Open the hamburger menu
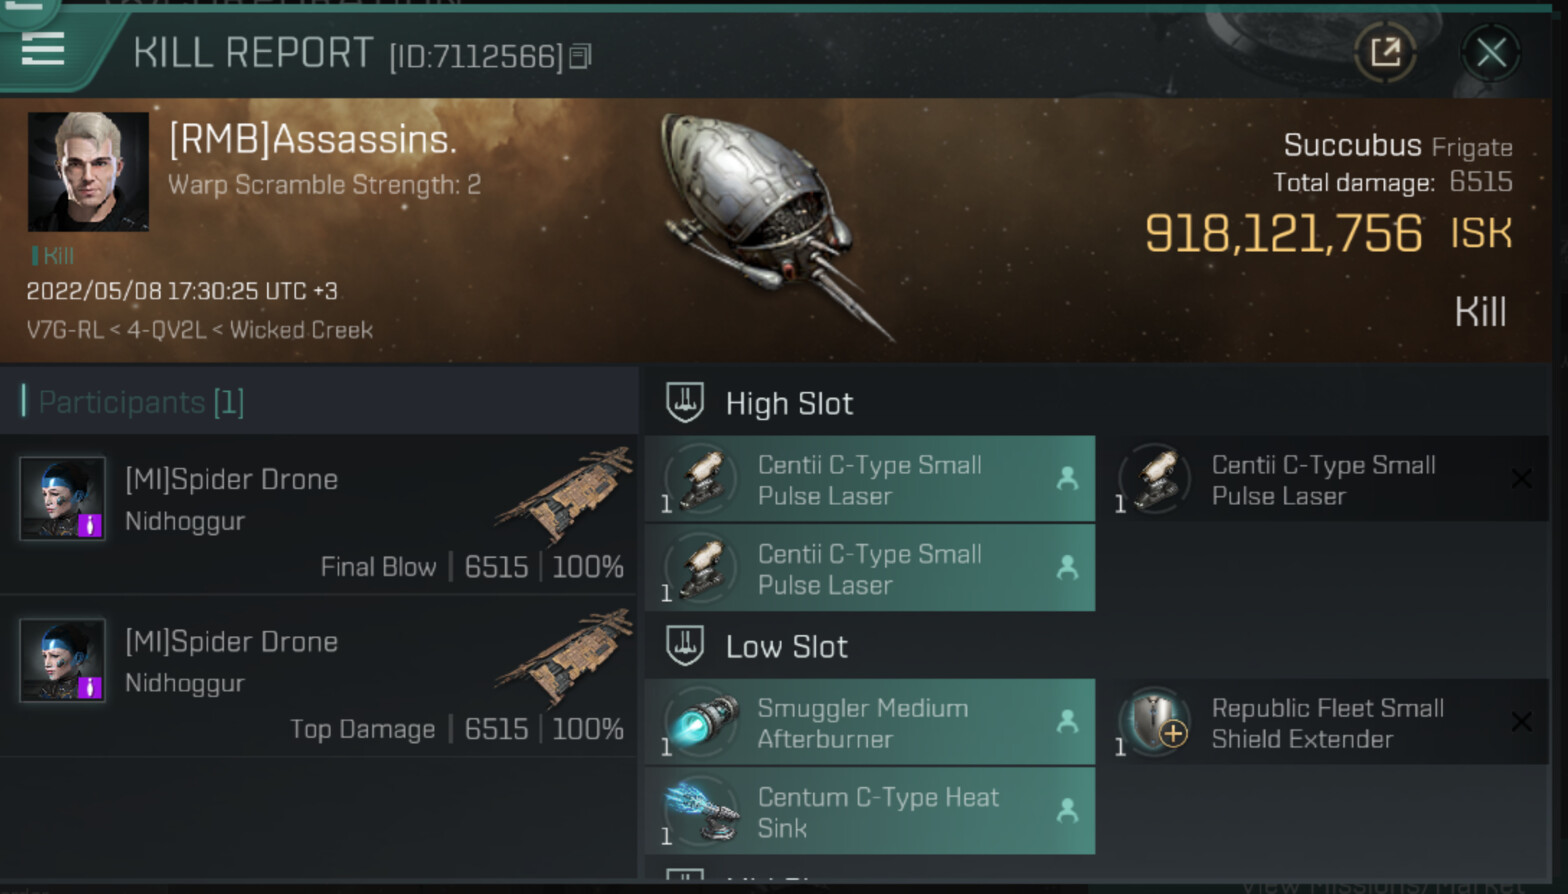Viewport: 1568px width, 894px height. [42, 47]
